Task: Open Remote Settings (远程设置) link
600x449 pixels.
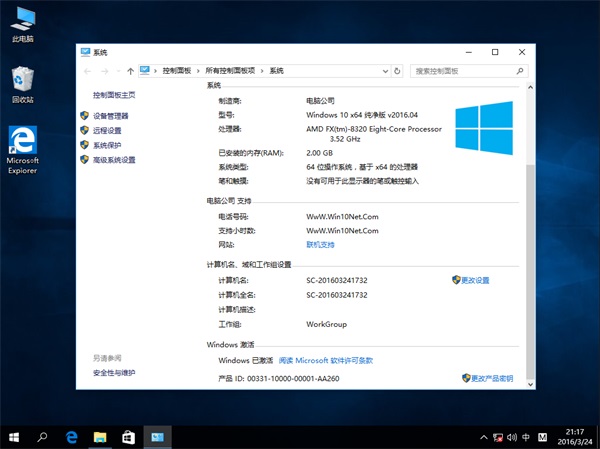Action: click(x=106, y=130)
